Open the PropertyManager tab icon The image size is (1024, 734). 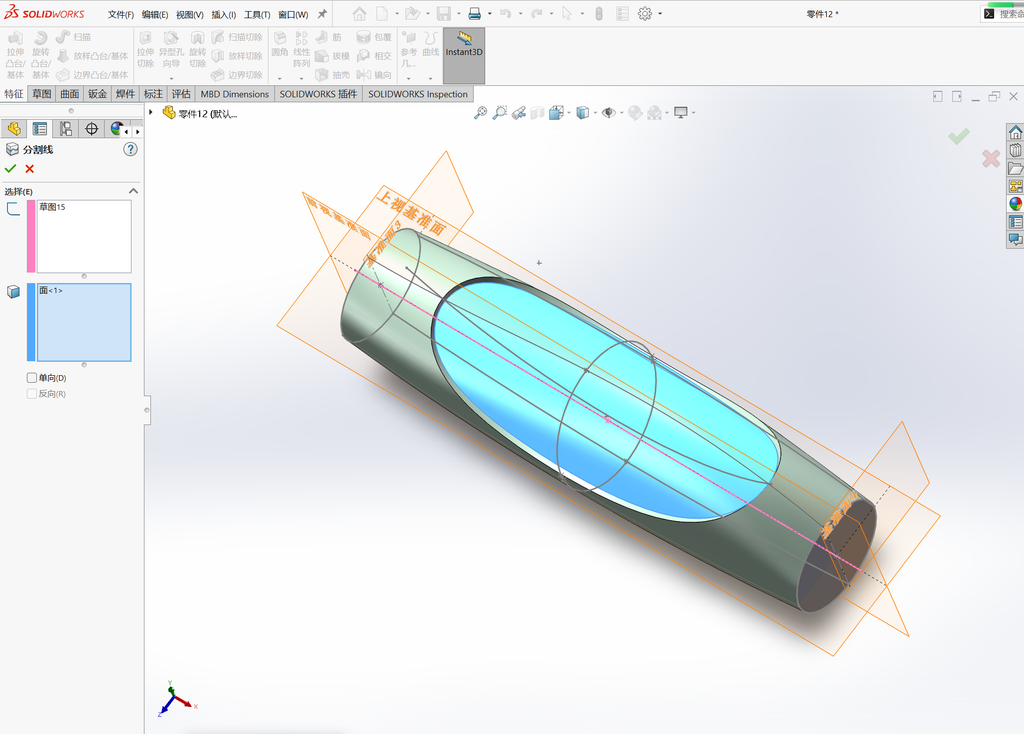(x=40, y=129)
